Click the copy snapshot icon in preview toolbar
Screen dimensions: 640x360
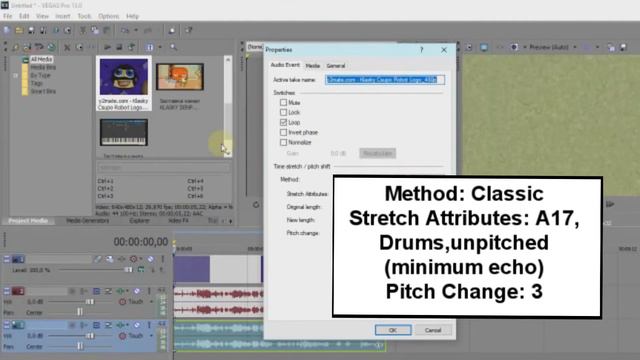coord(611,47)
